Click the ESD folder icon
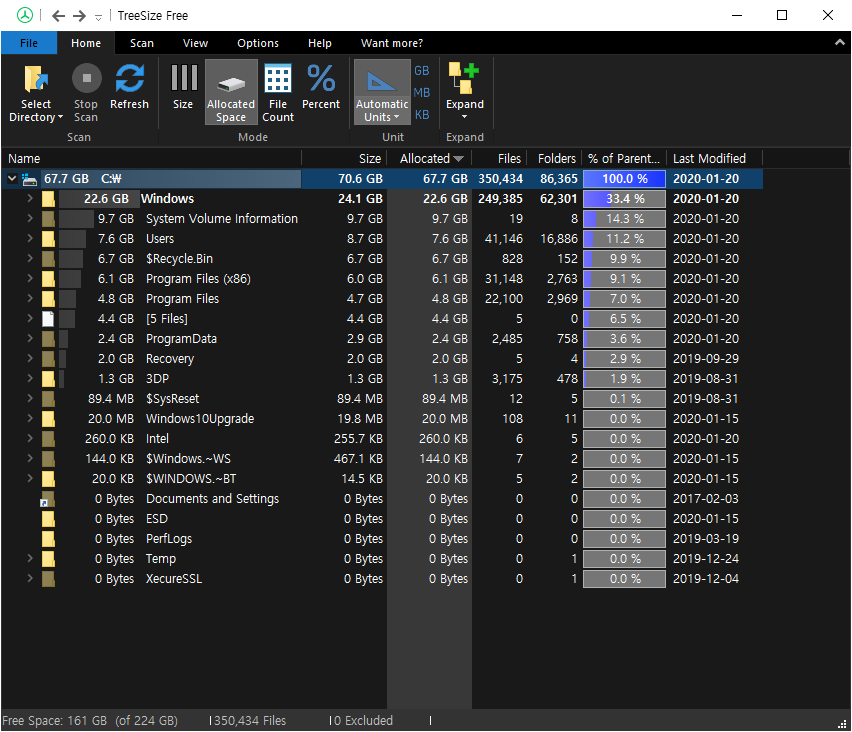 coord(48,519)
